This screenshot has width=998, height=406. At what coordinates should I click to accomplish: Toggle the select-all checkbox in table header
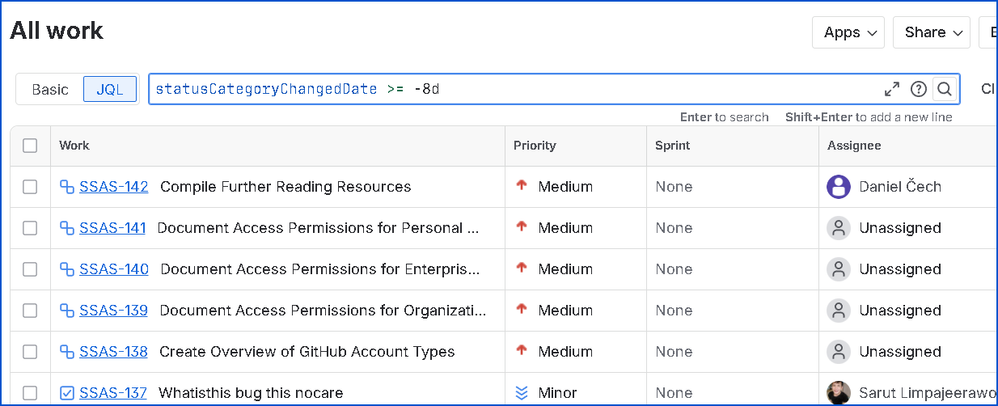tap(30, 146)
